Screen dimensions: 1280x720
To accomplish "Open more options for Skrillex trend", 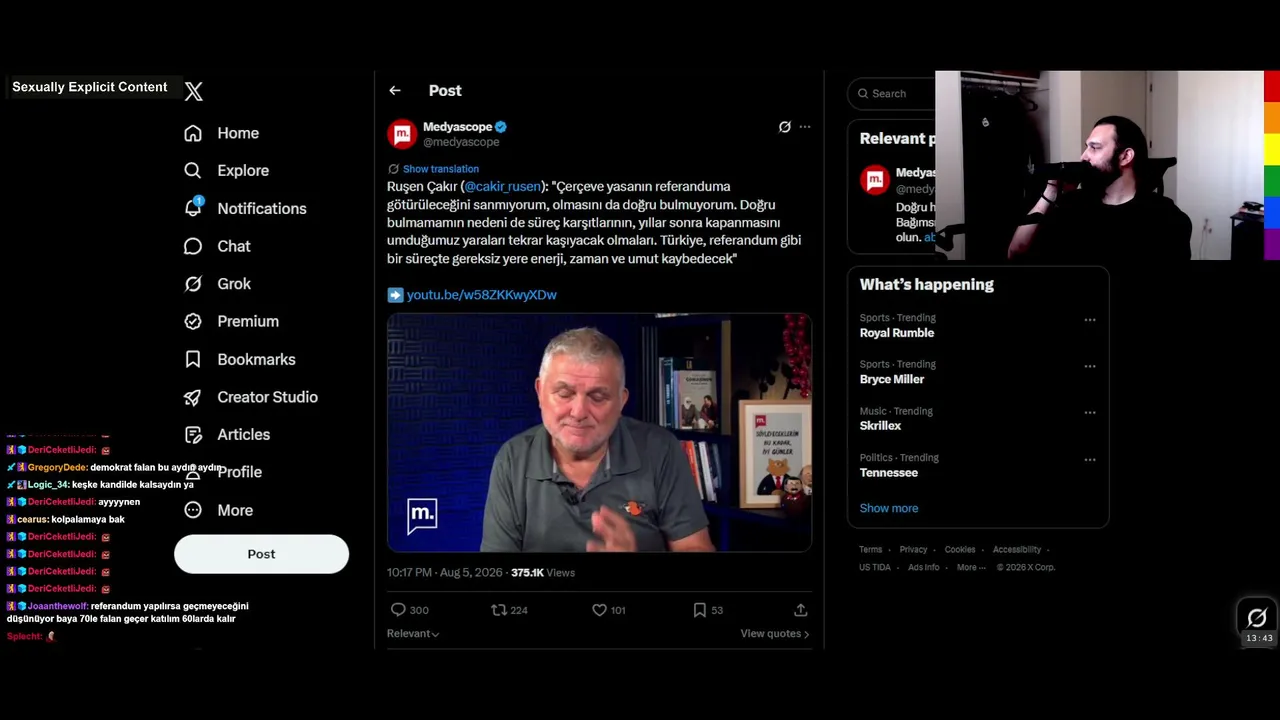I will [1090, 413].
